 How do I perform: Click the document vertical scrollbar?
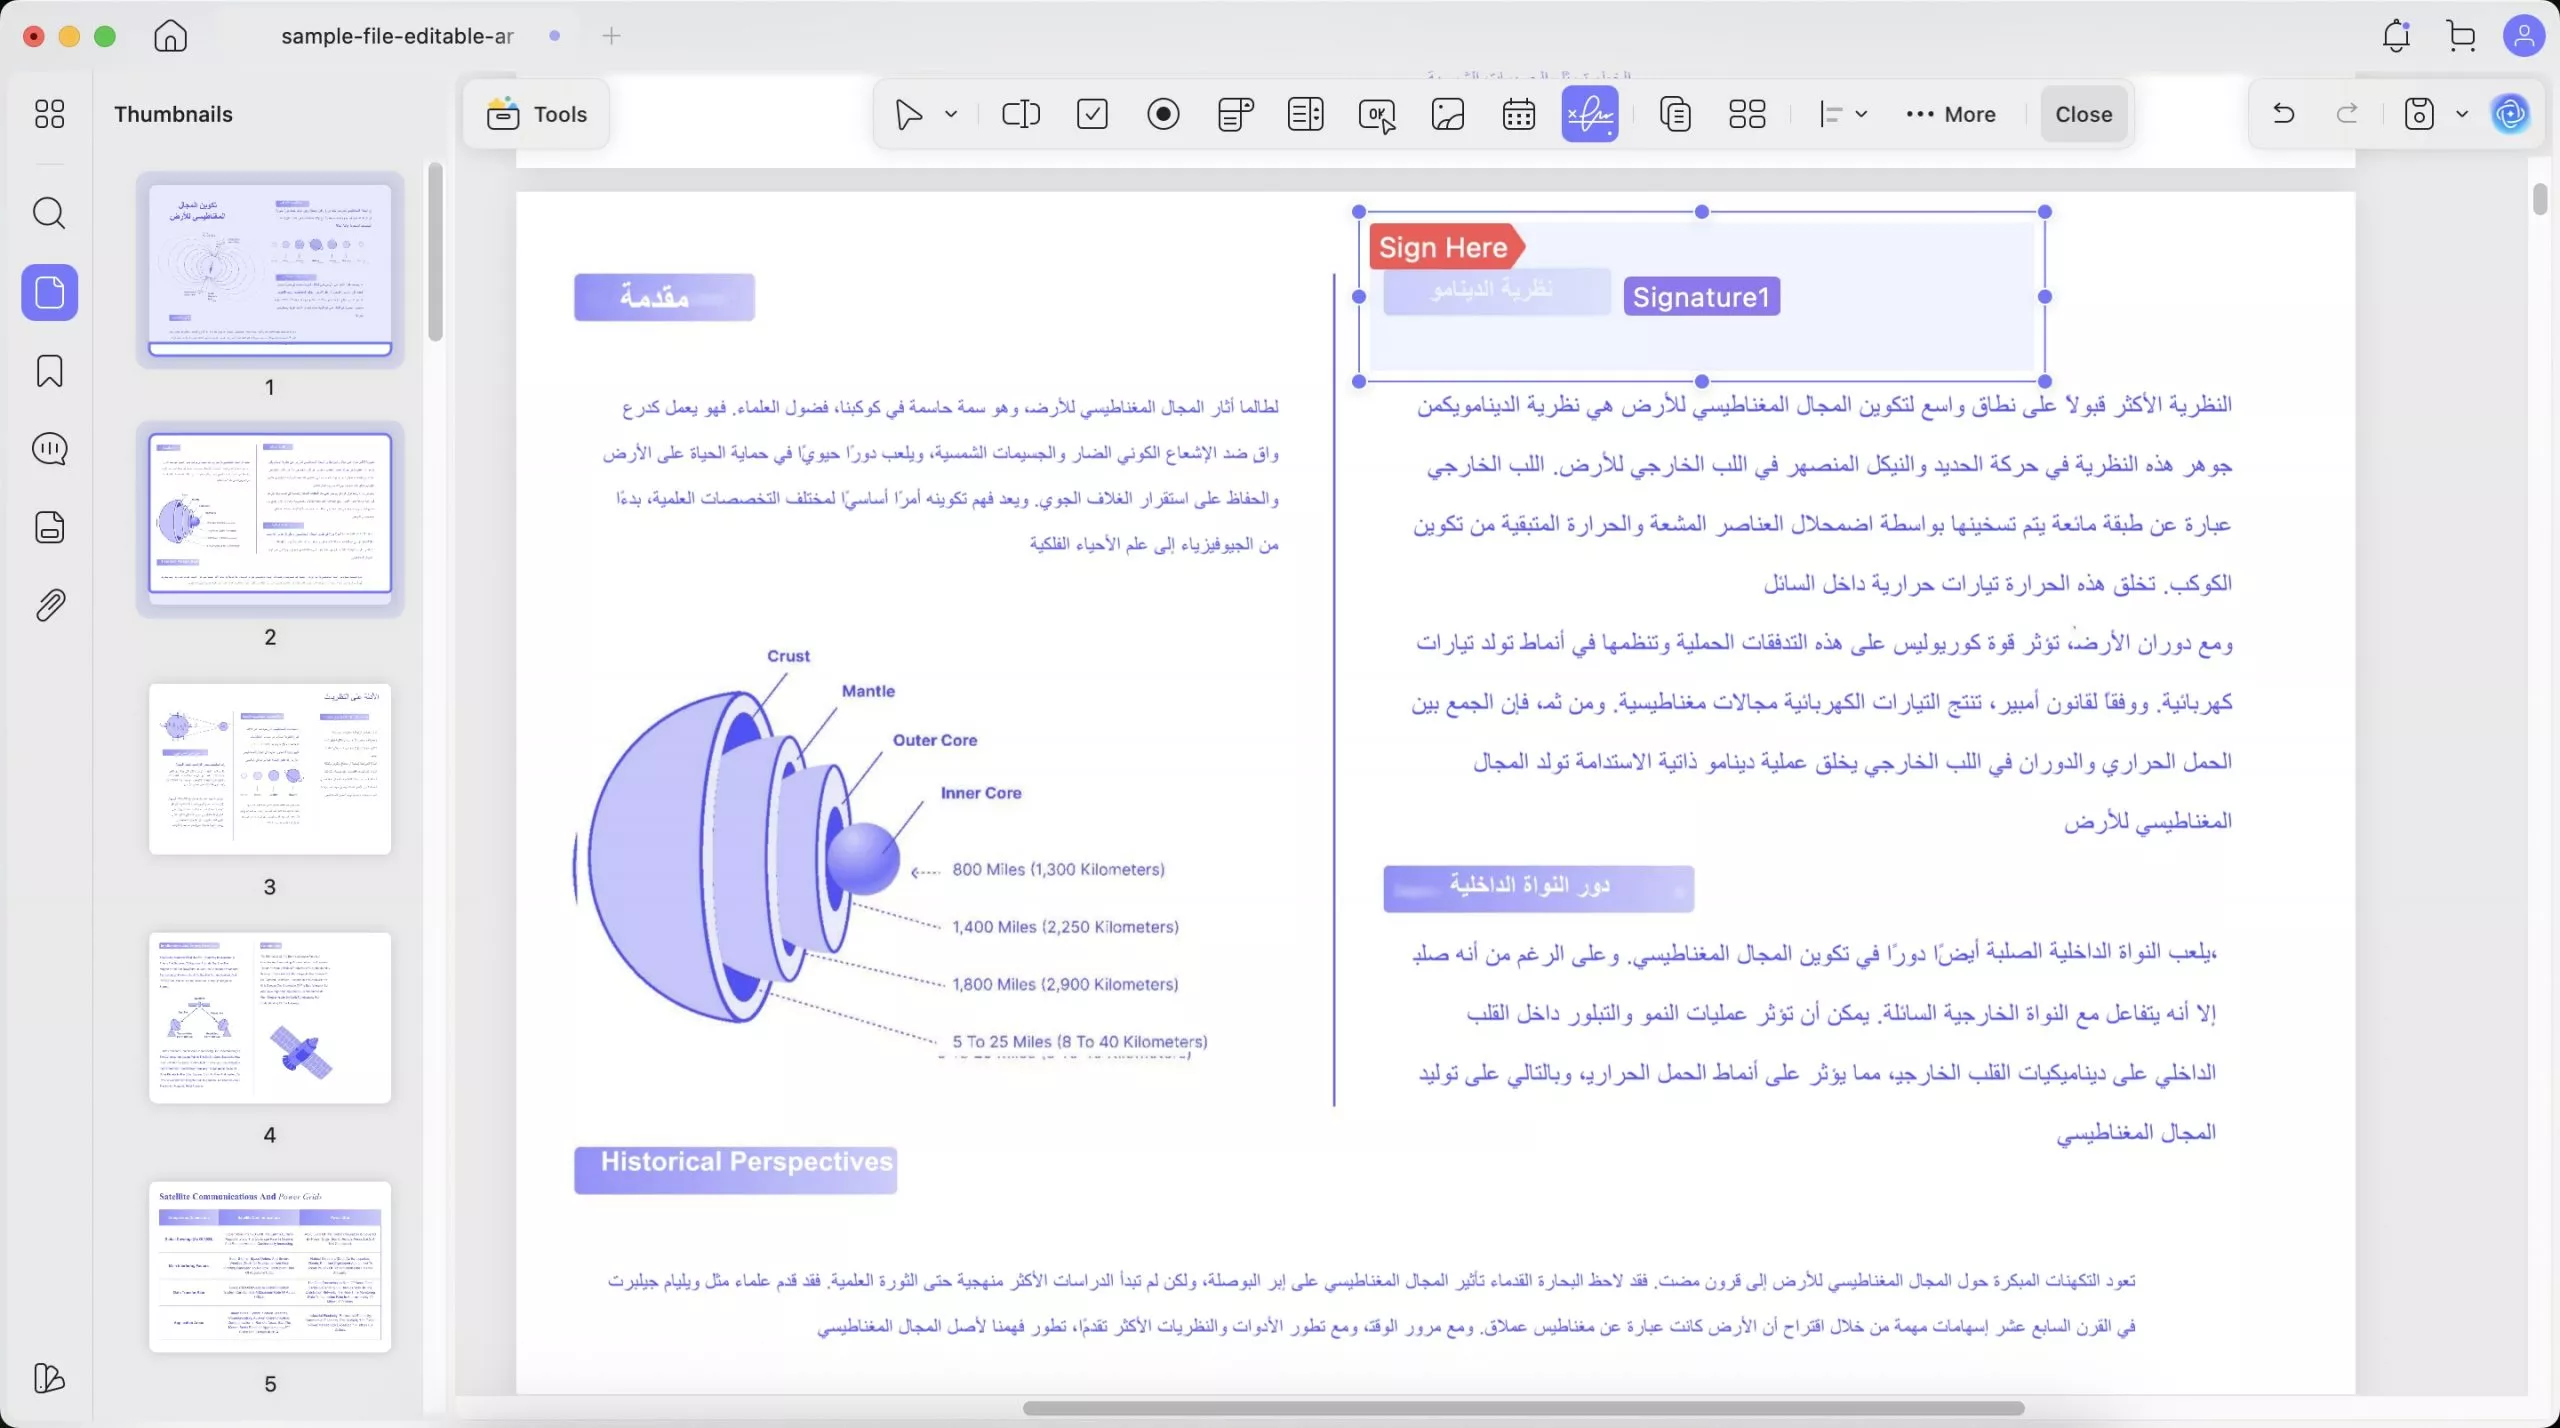click(2541, 199)
